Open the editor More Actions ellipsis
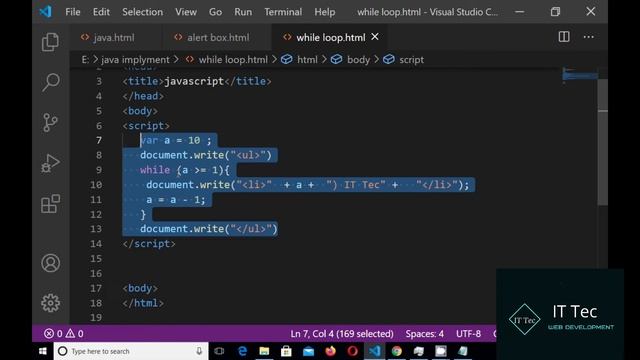The width and height of the screenshot is (640, 360). [588, 37]
